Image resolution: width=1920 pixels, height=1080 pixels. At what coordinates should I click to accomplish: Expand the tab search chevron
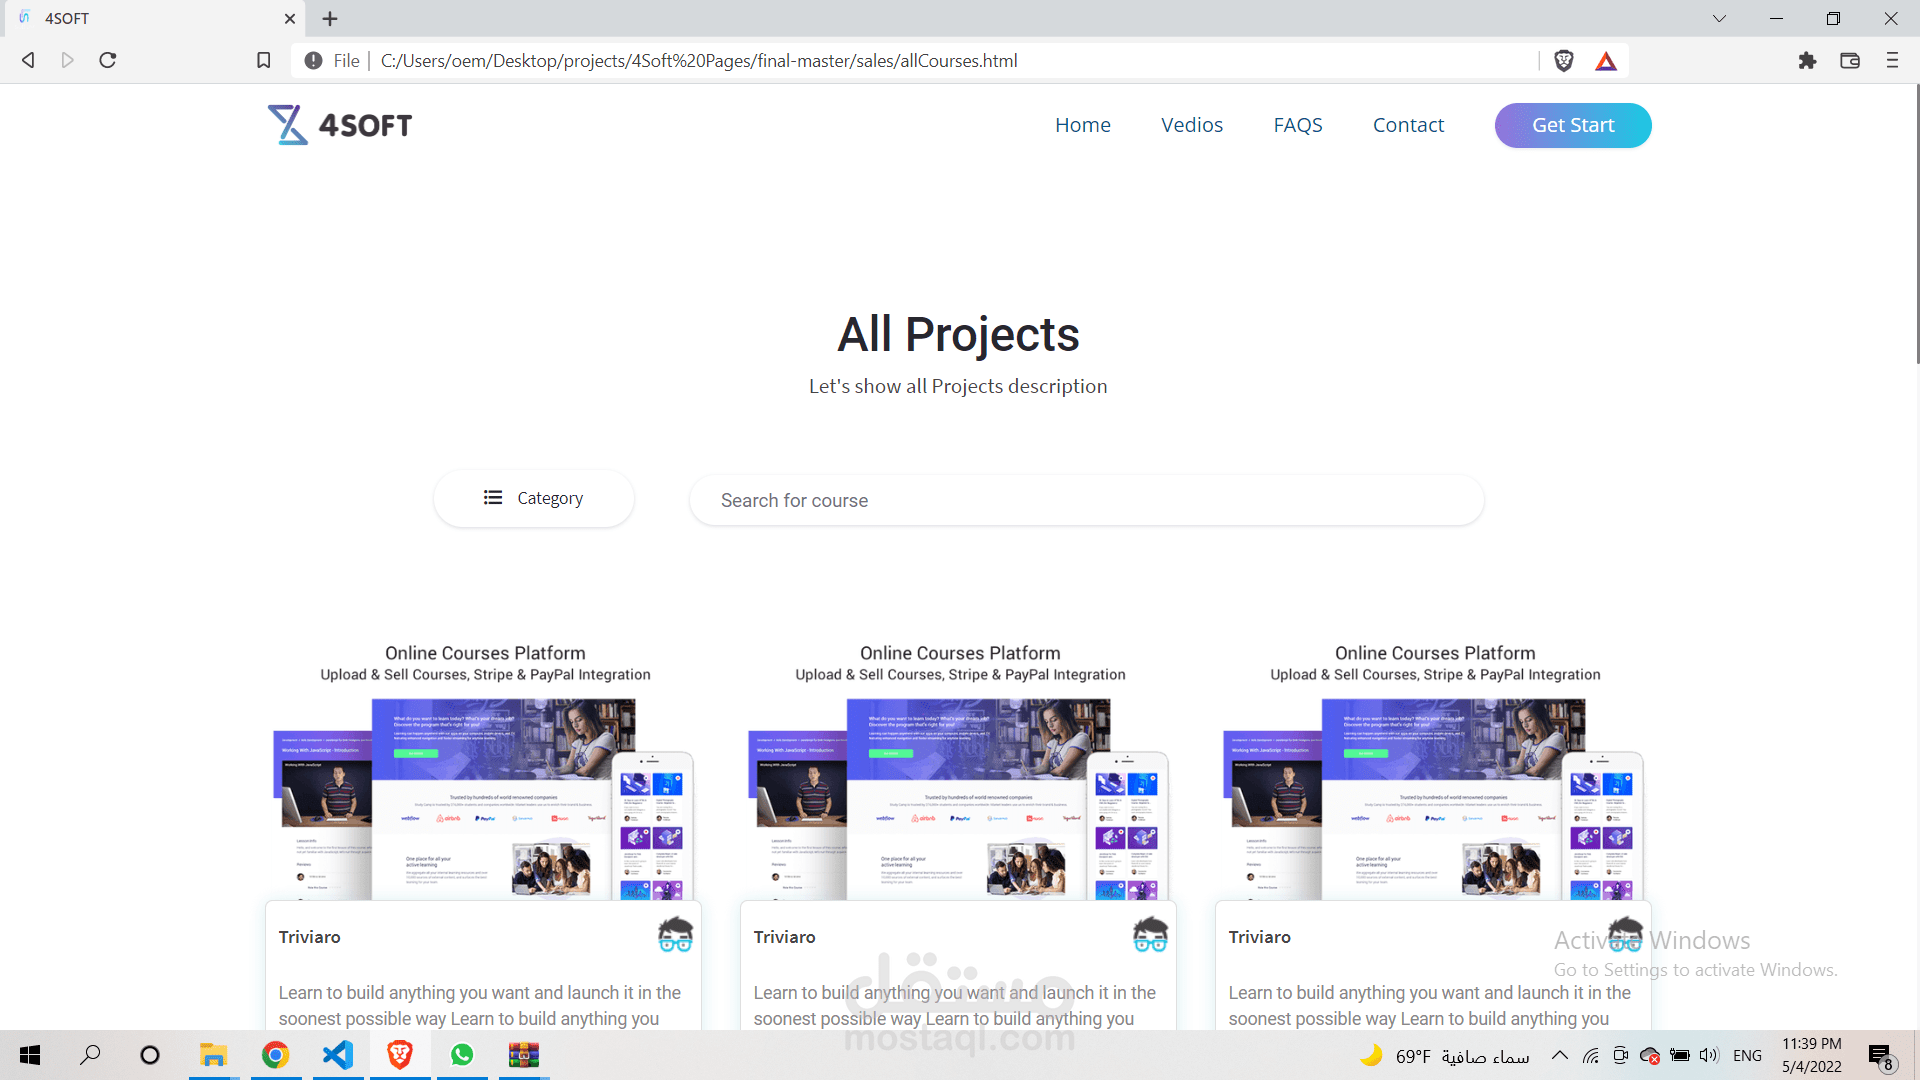coord(1719,18)
